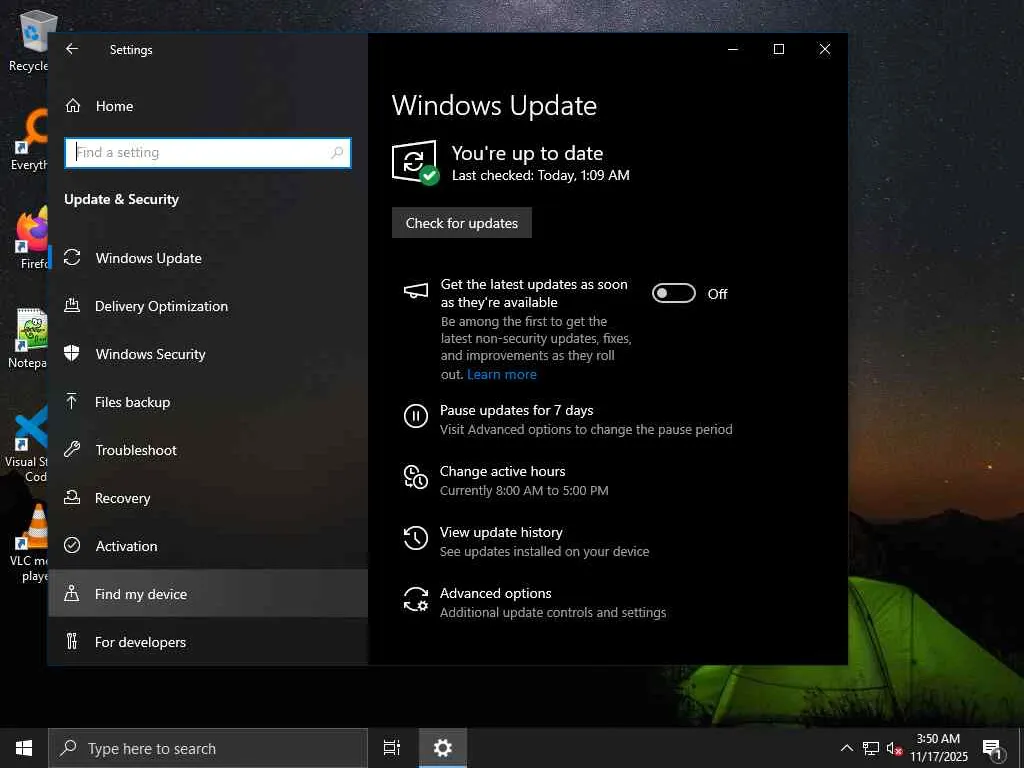Viewport: 1024px width, 768px height.
Task: Click the Firefox desktop shortcut
Action: click(31, 238)
